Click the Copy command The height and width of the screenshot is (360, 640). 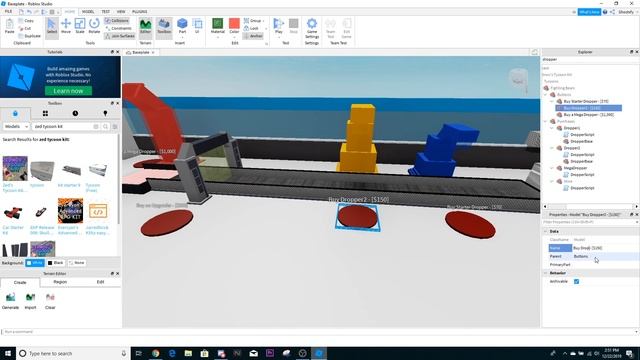coord(26,20)
